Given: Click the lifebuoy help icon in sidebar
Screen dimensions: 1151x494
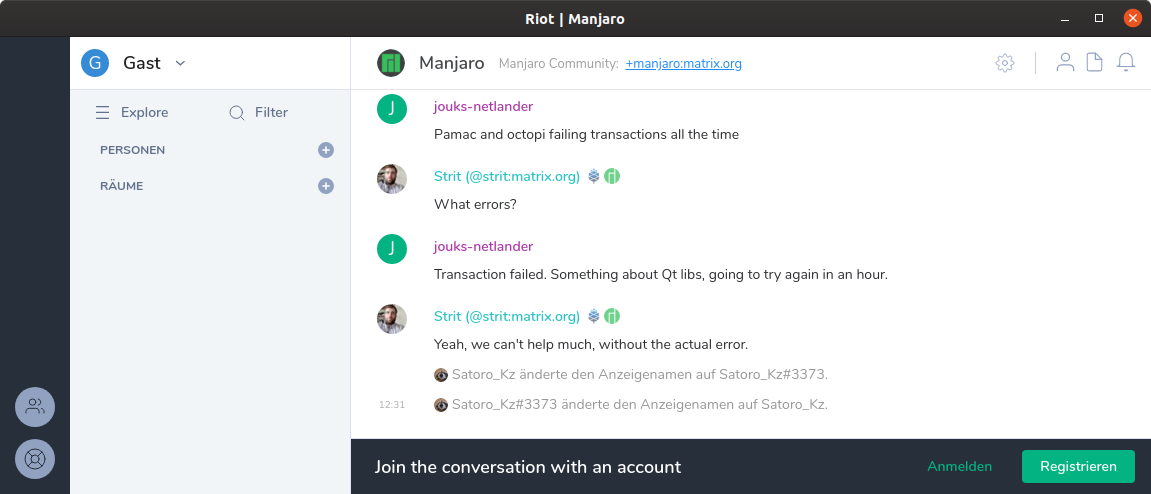Looking at the screenshot, I should pyautogui.click(x=35, y=459).
